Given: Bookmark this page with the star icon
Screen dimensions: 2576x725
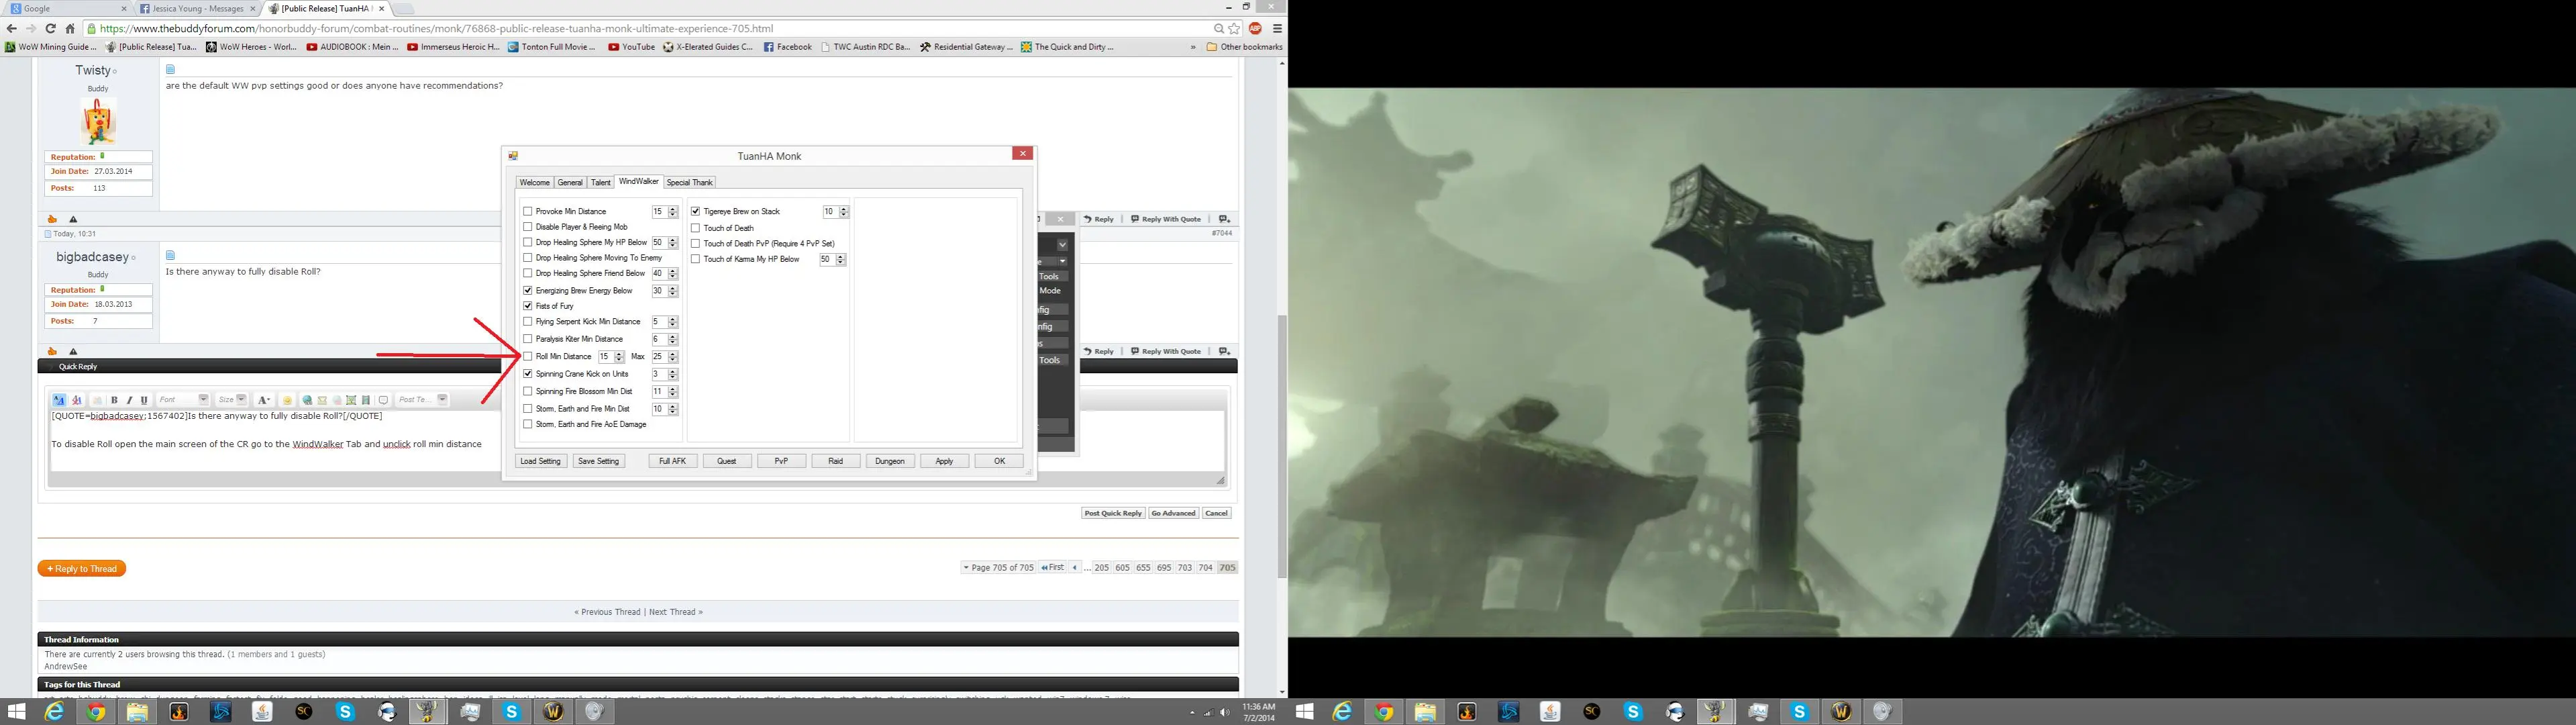Looking at the screenshot, I should click(x=1234, y=28).
